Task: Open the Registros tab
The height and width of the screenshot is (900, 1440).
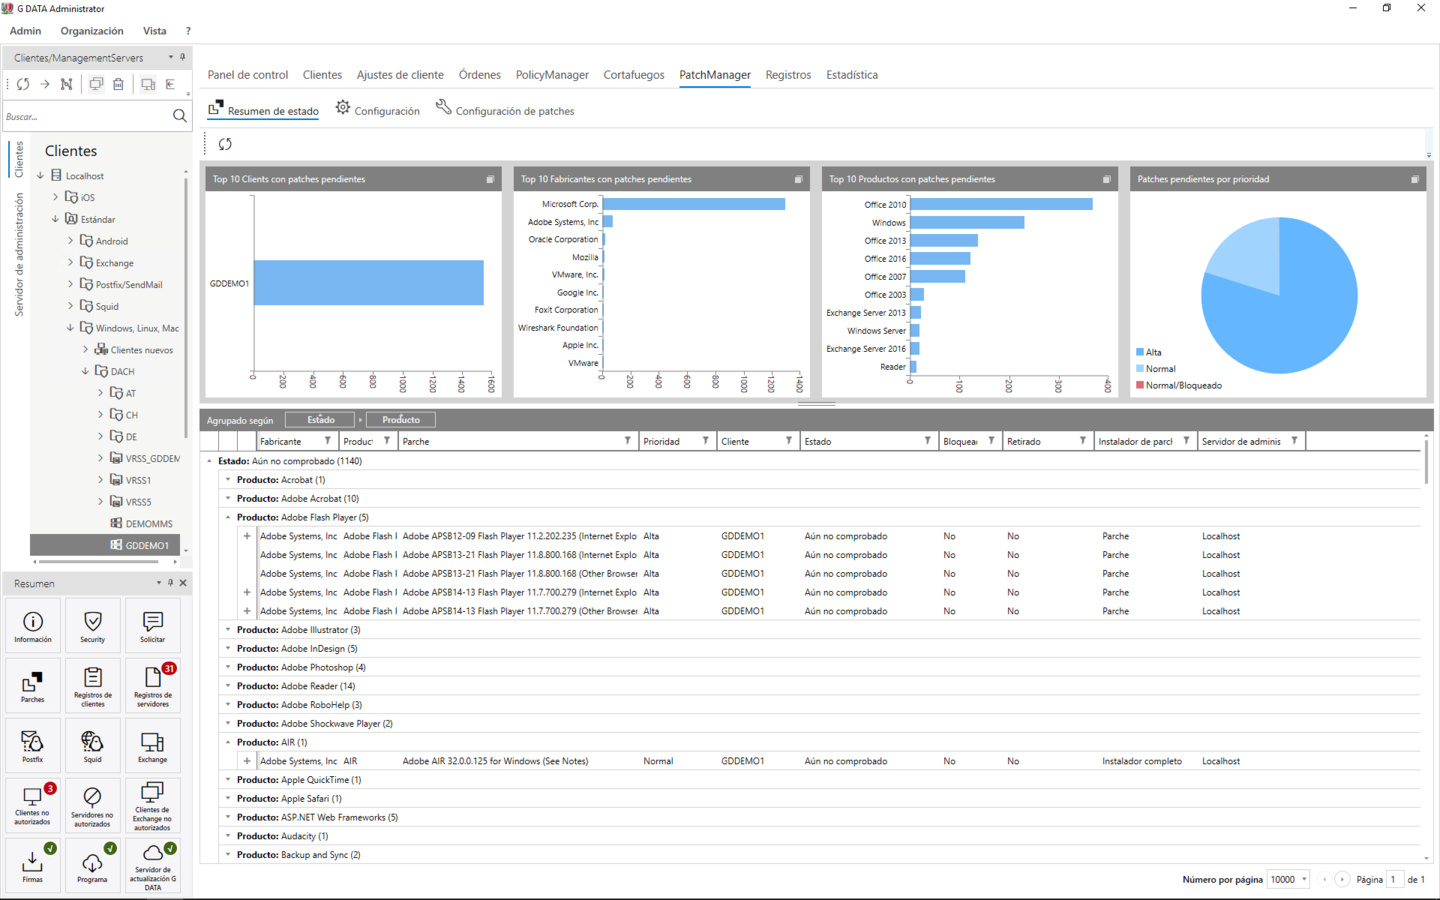Action: [788, 75]
